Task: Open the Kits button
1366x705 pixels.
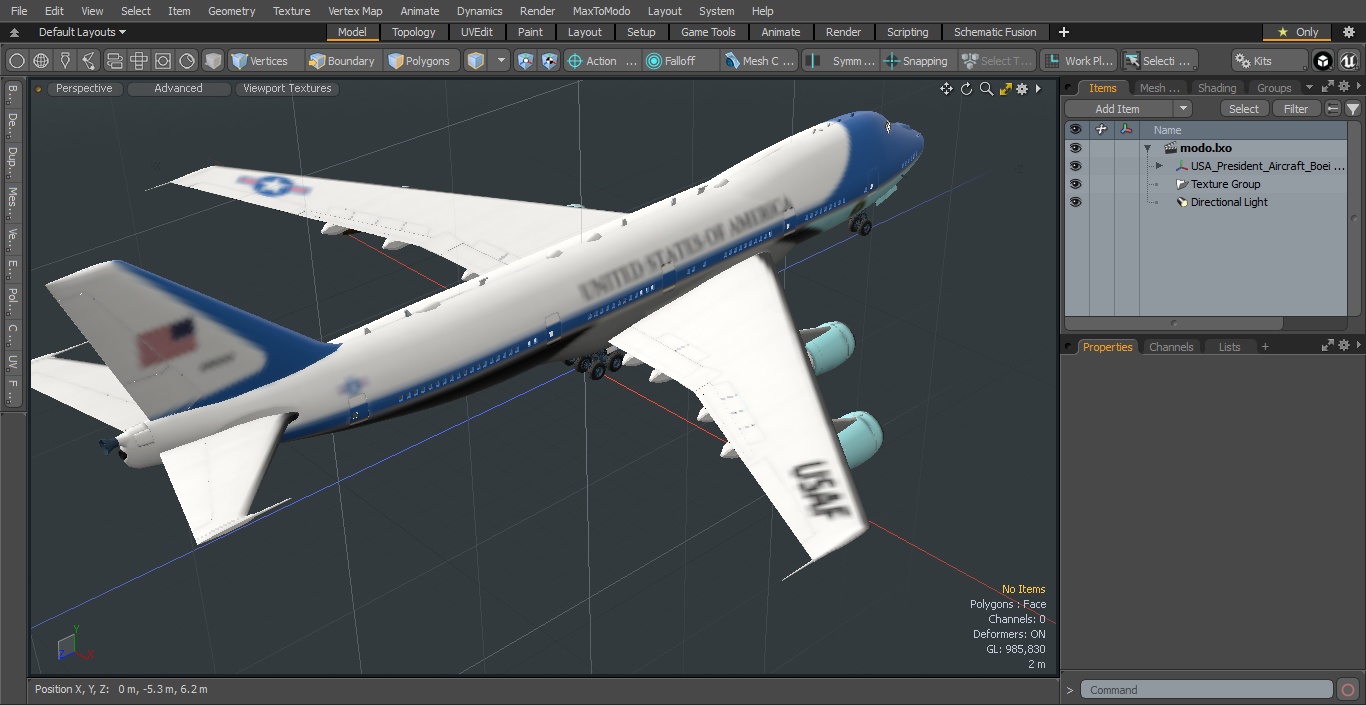Action: [x=1270, y=61]
